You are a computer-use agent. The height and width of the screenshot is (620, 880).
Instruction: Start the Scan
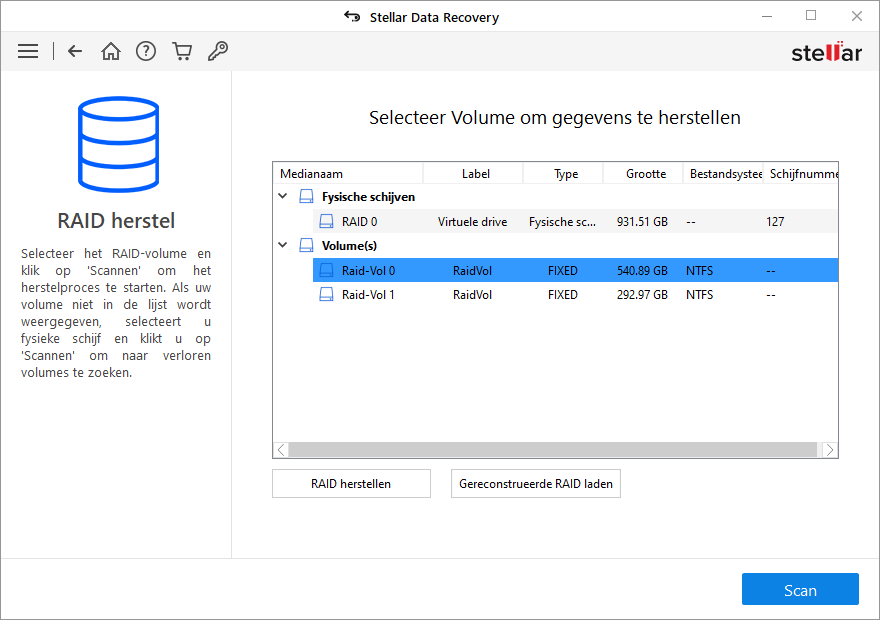point(800,590)
